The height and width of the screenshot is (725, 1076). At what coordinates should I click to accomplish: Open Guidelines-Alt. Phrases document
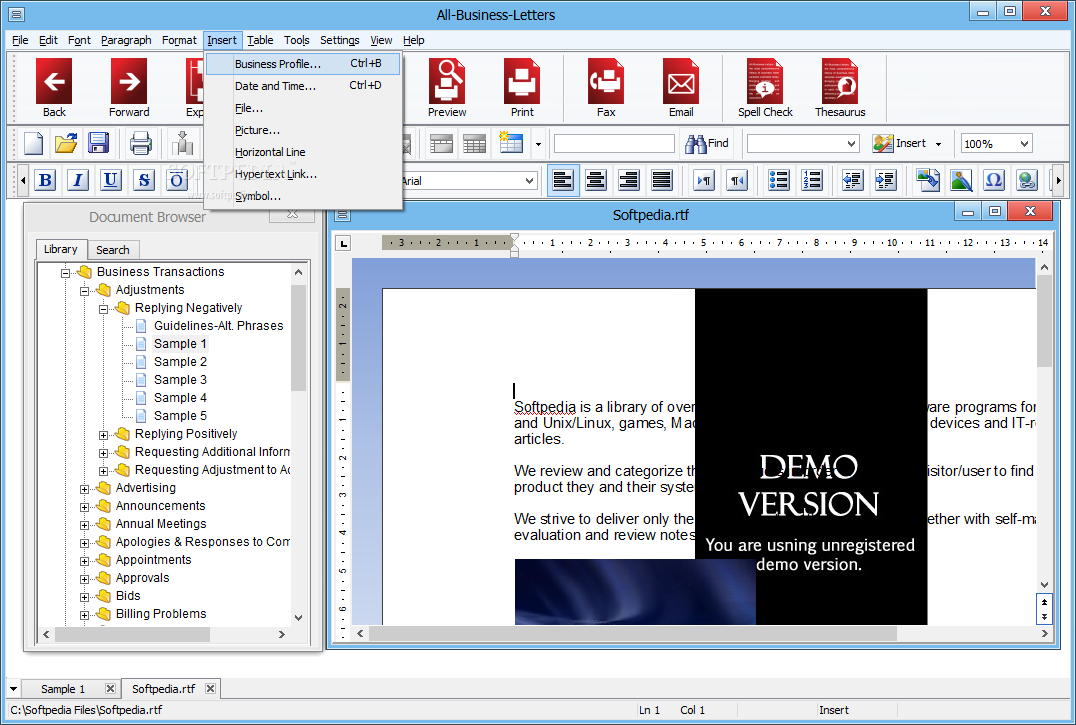(x=218, y=326)
